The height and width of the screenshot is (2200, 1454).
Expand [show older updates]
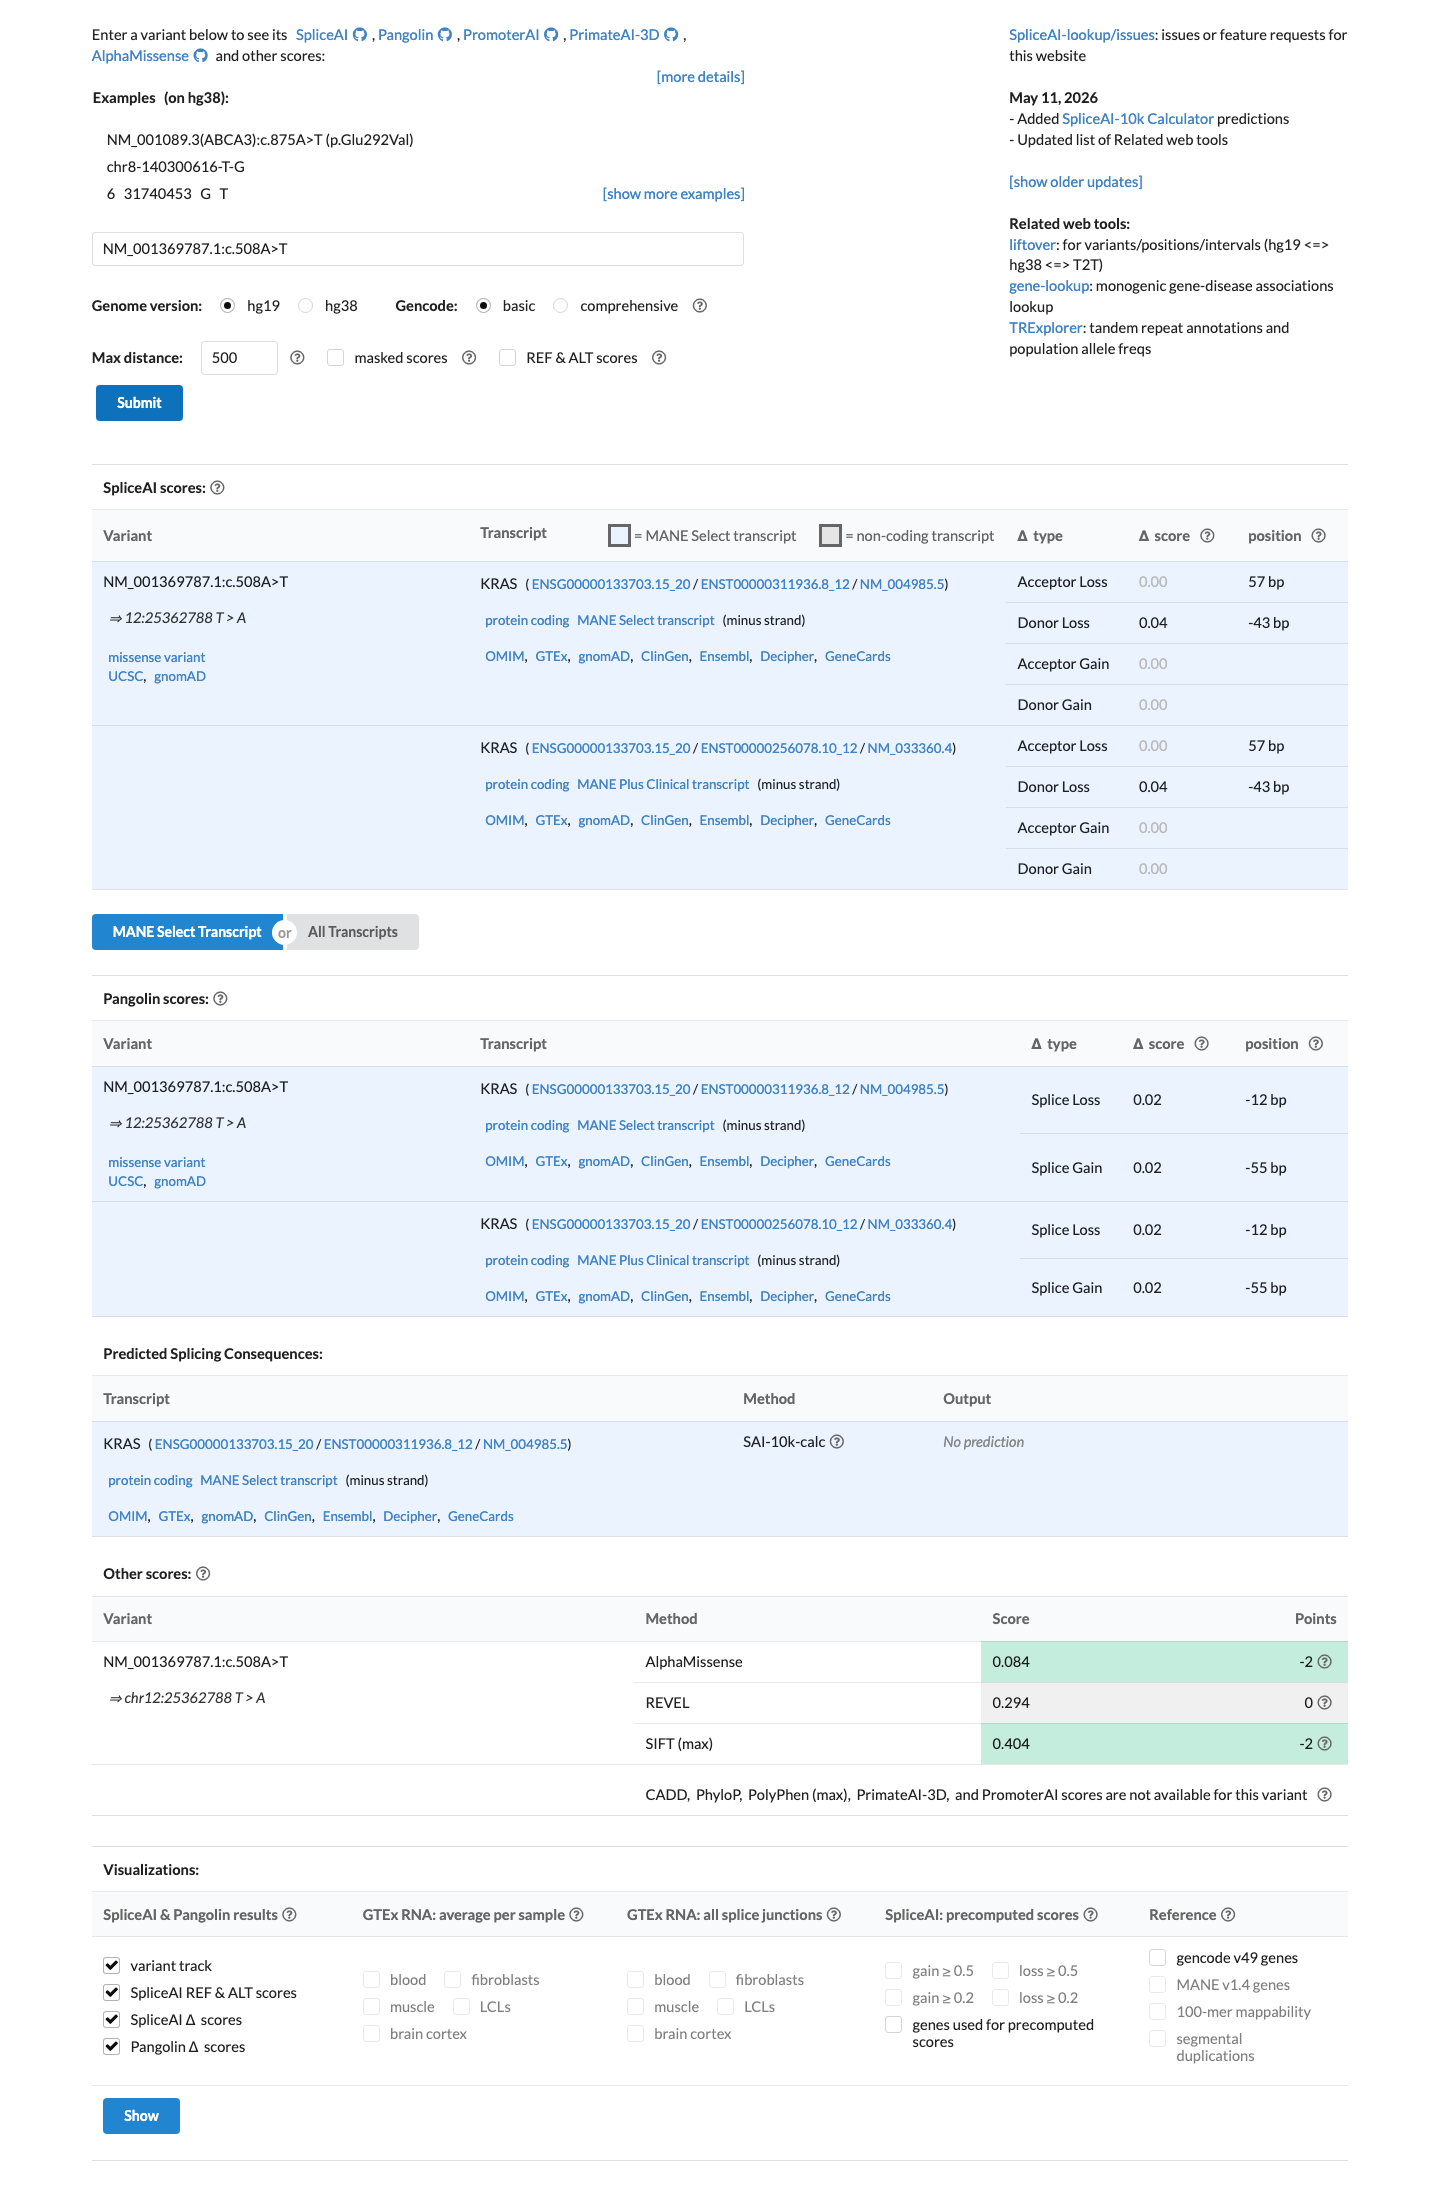(1075, 182)
